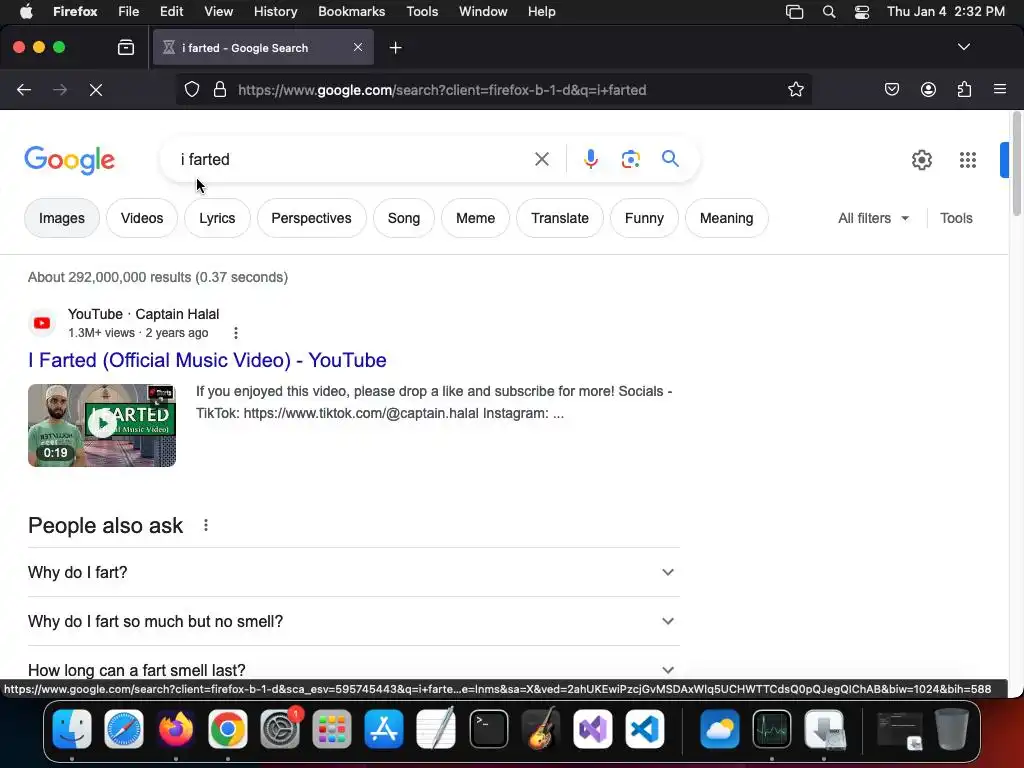Screen dimensions: 1024x768
Task: Open Trash in the Dock
Action: [952, 729]
